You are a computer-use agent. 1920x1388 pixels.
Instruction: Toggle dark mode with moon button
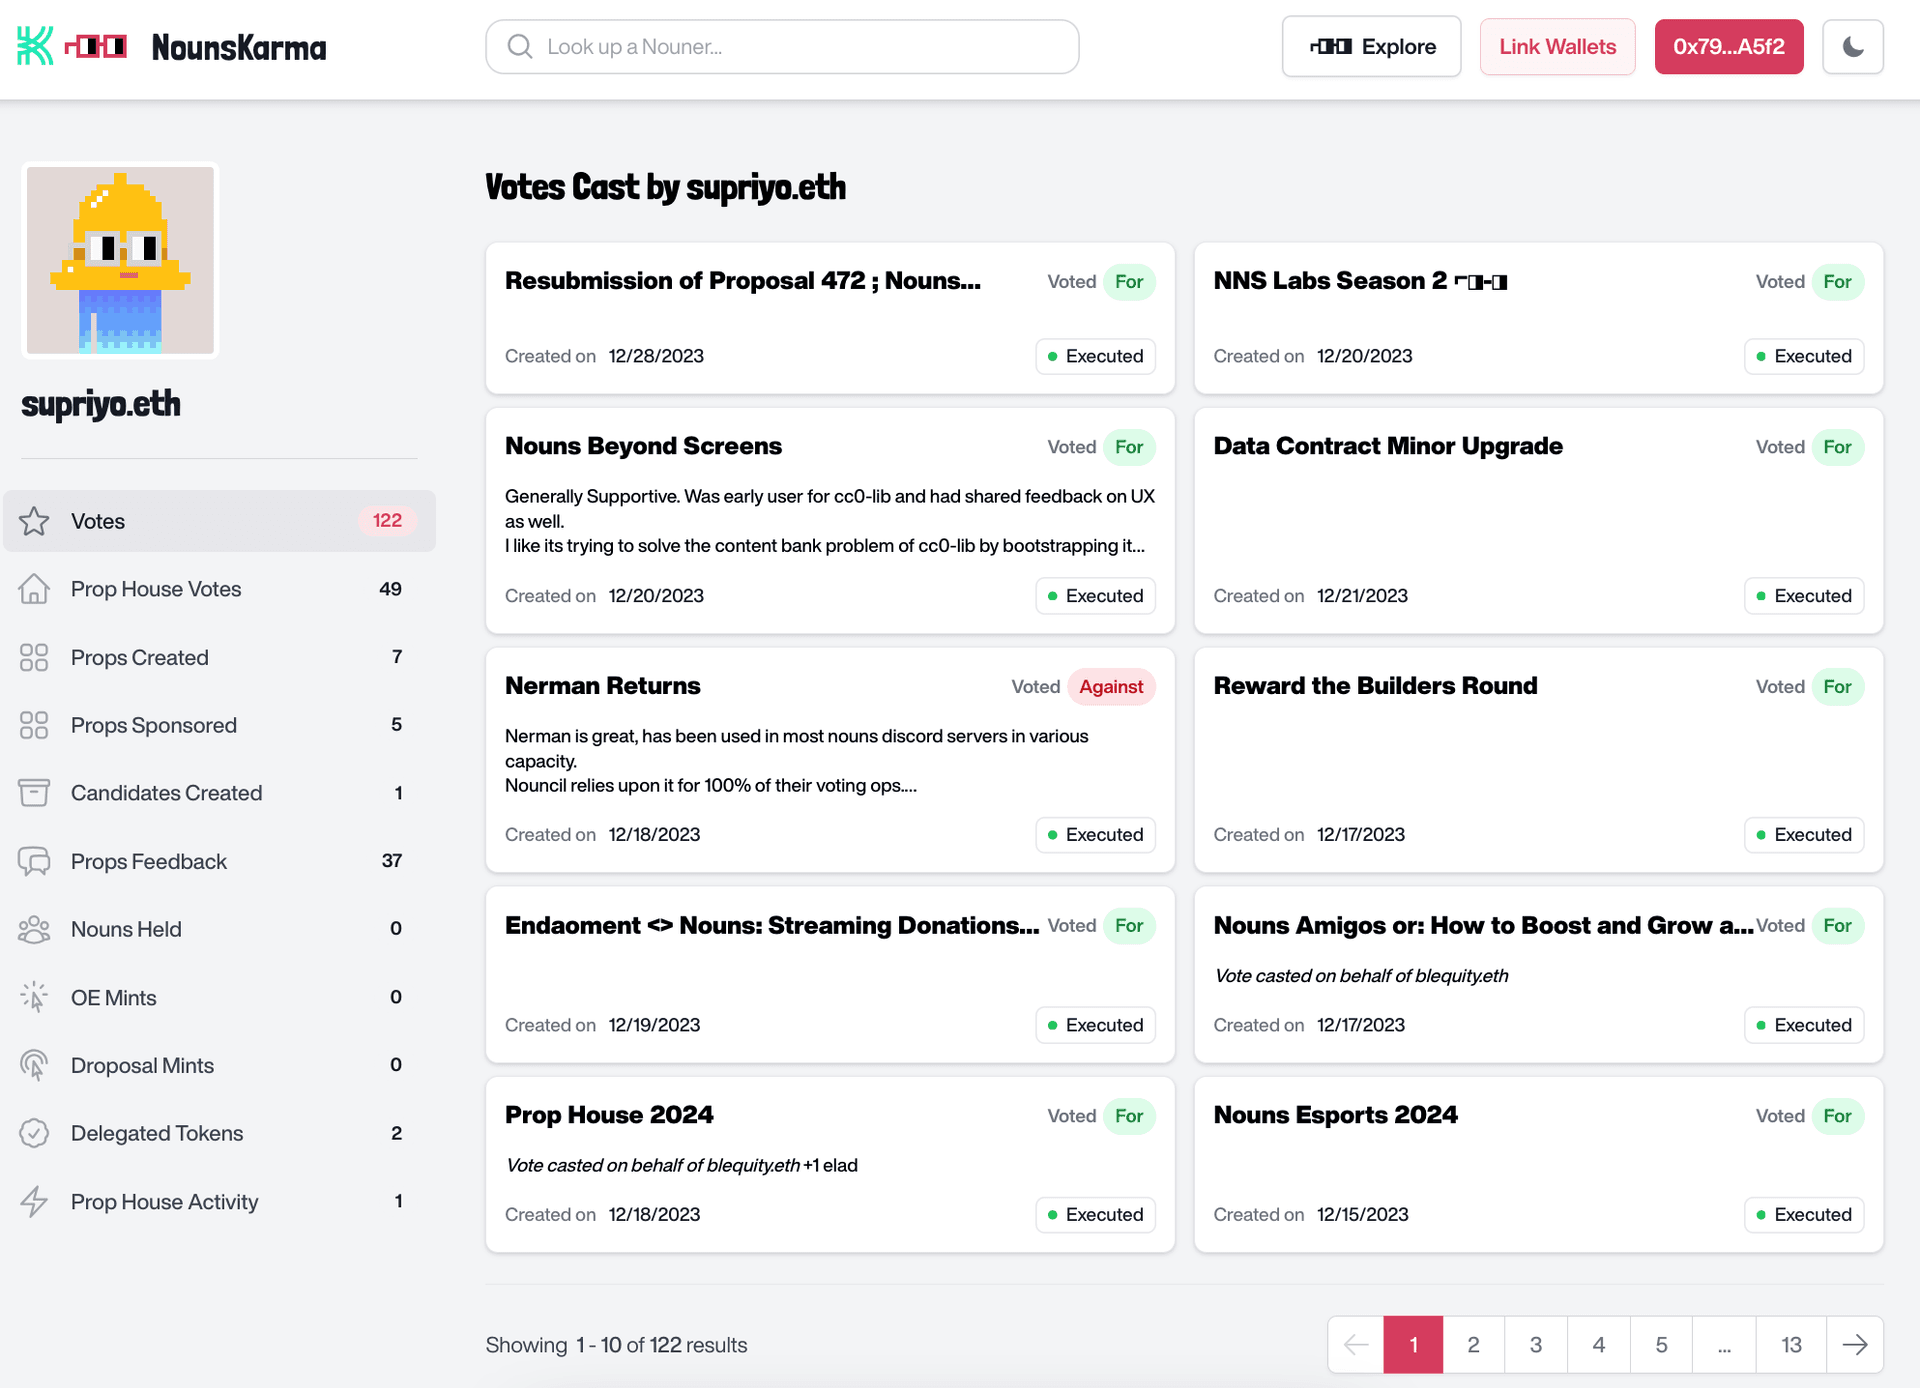[1852, 47]
